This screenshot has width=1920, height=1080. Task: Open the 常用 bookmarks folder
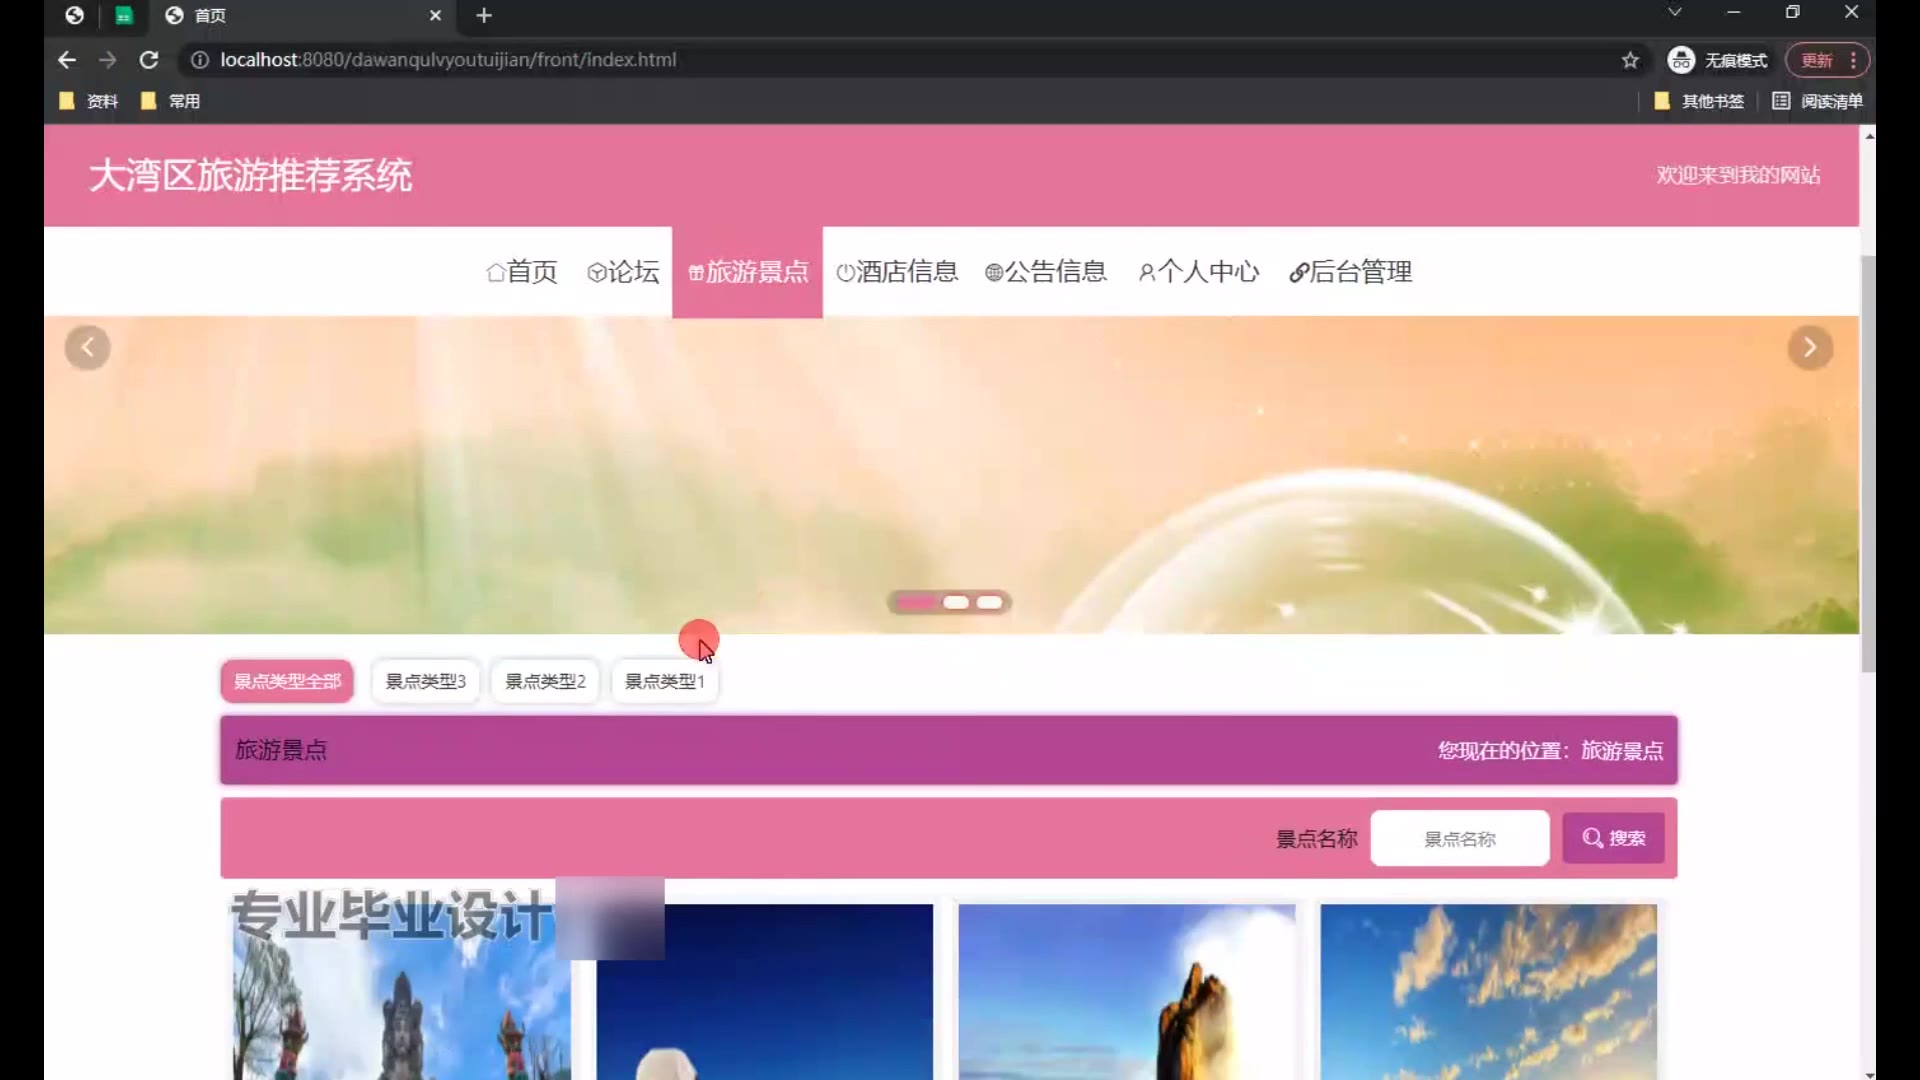tap(171, 101)
